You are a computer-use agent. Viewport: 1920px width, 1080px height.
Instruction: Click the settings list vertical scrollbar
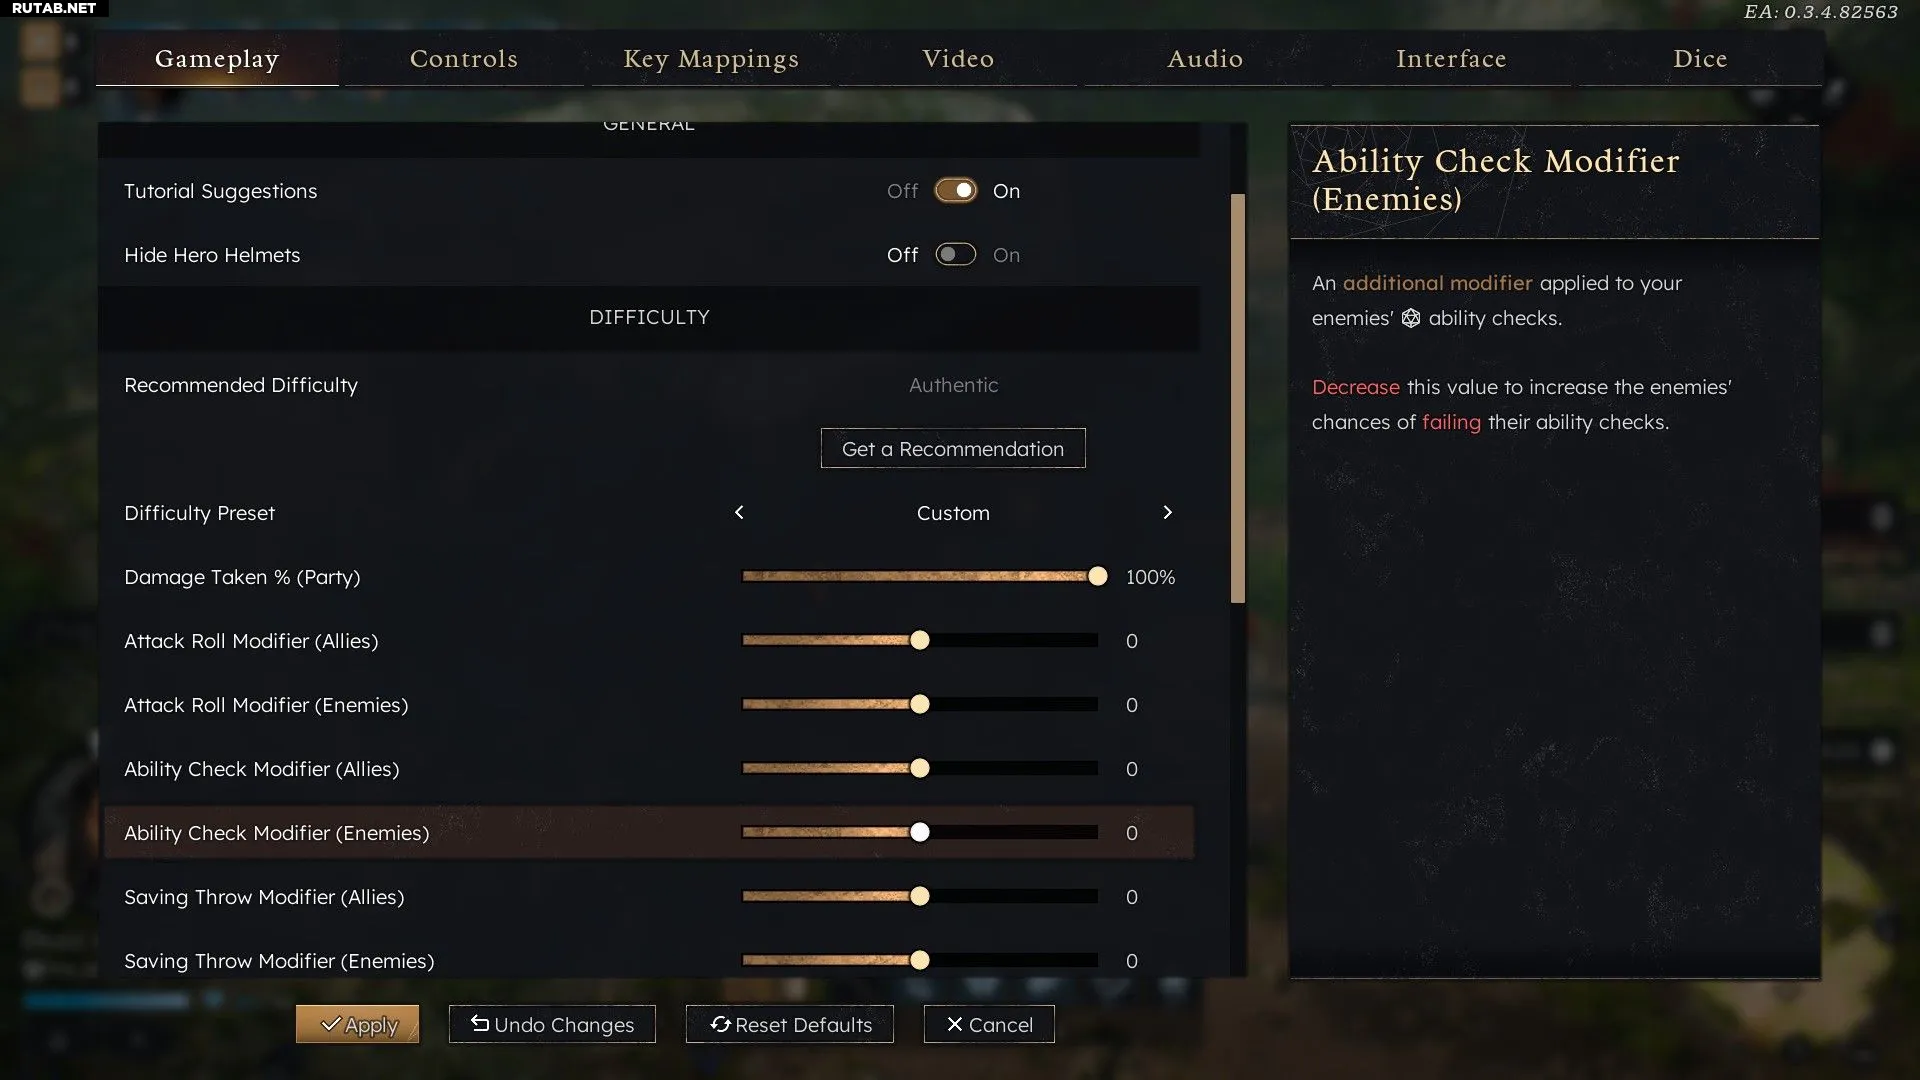(x=1238, y=398)
